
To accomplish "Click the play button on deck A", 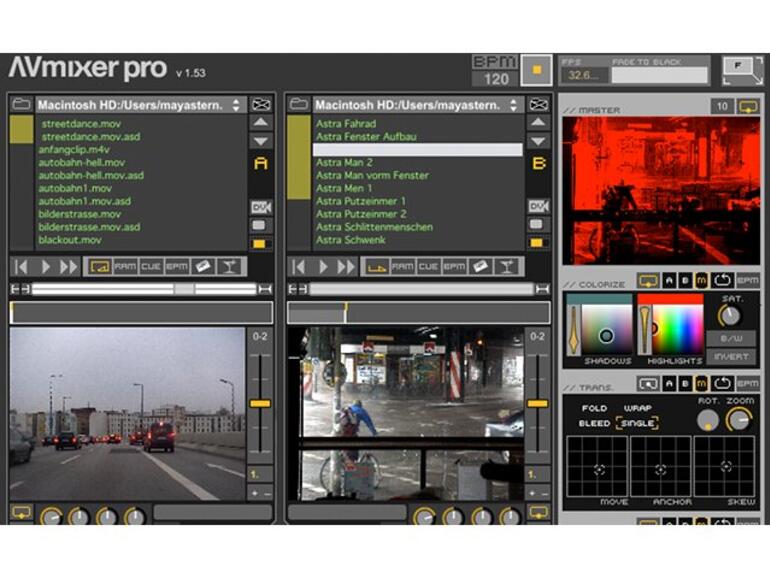I will (x=45, y=267).
